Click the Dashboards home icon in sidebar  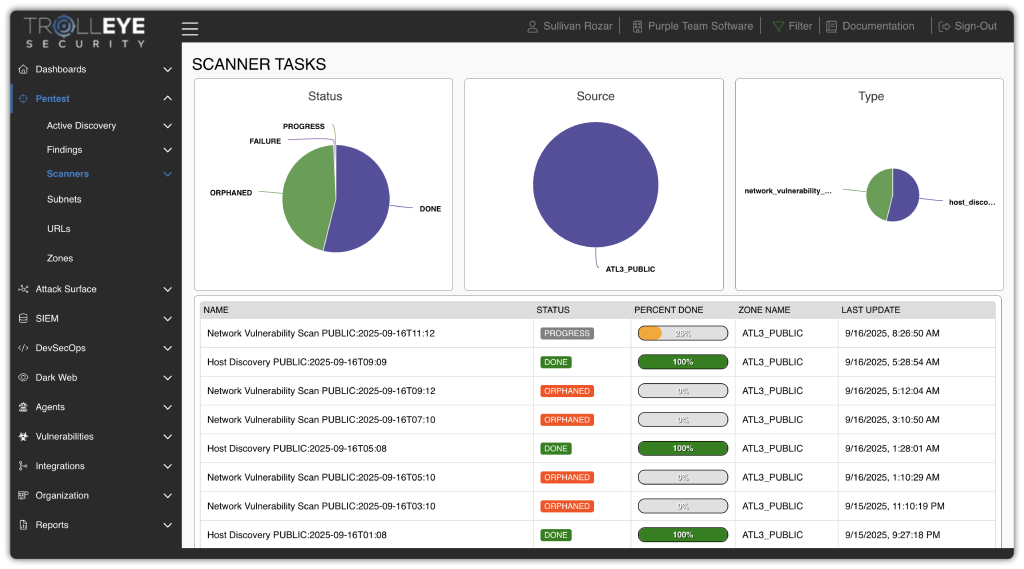23,70
